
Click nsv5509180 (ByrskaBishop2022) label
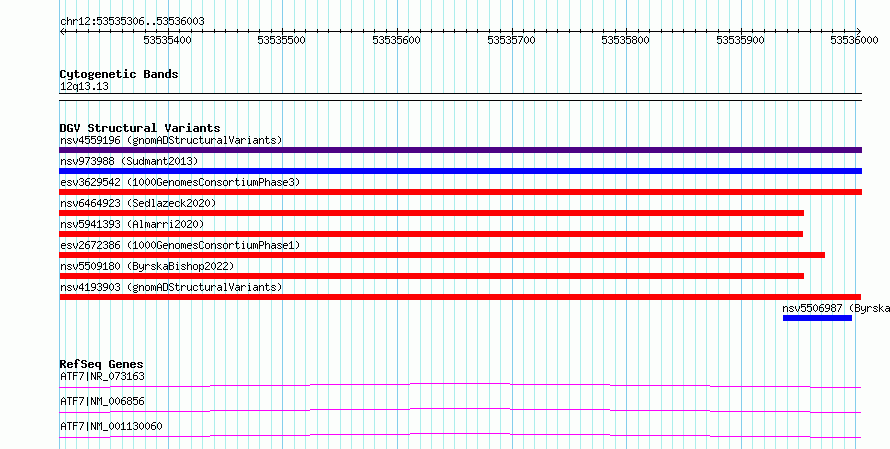point(147,266)
